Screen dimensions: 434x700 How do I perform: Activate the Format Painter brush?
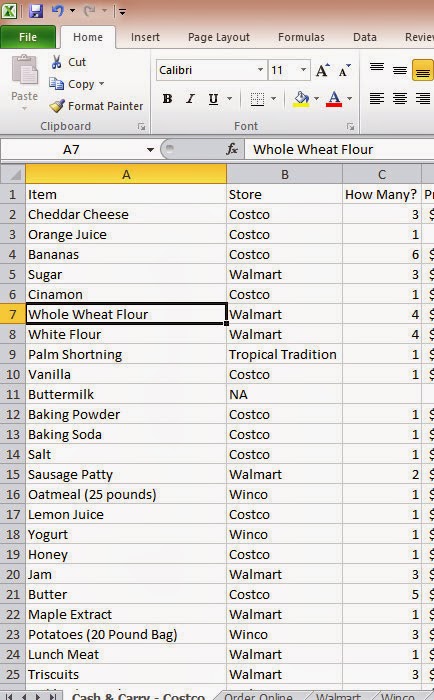(57, 106)
